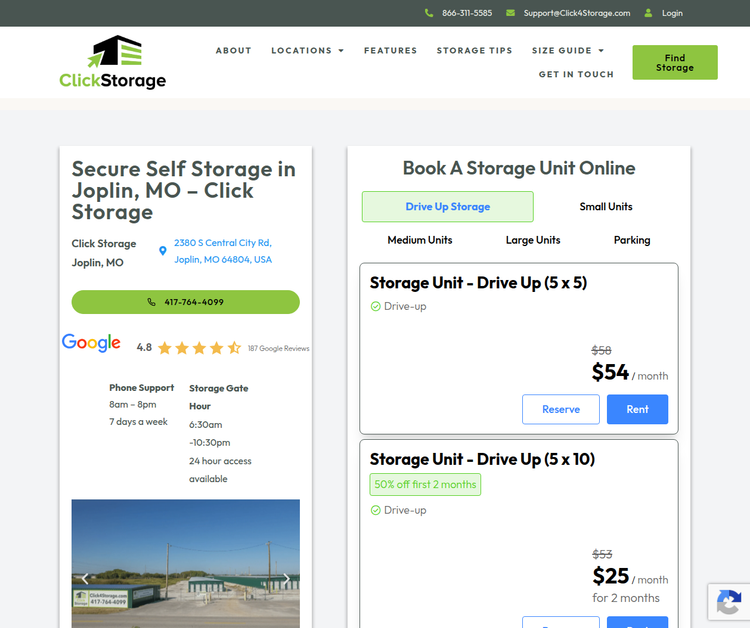Click the Storage Gate Hour heading
This screenshot has width=750, height=628.
coord(219,397)
